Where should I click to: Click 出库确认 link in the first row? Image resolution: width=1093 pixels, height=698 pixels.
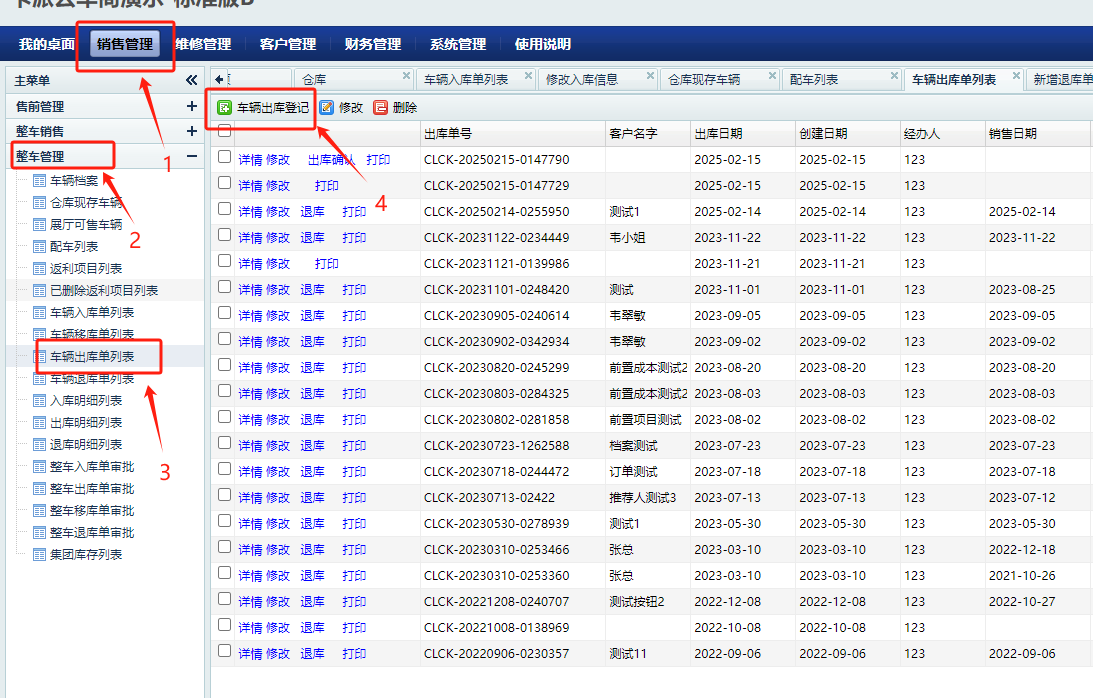click(331, 160)
